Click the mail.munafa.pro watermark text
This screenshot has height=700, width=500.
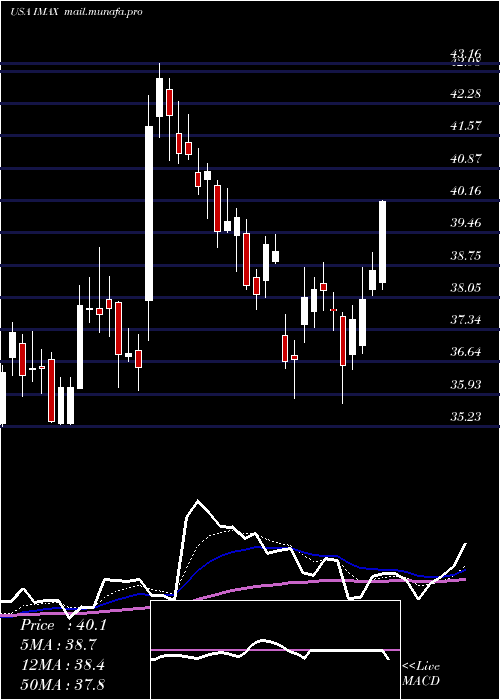[x=103, y=12]
